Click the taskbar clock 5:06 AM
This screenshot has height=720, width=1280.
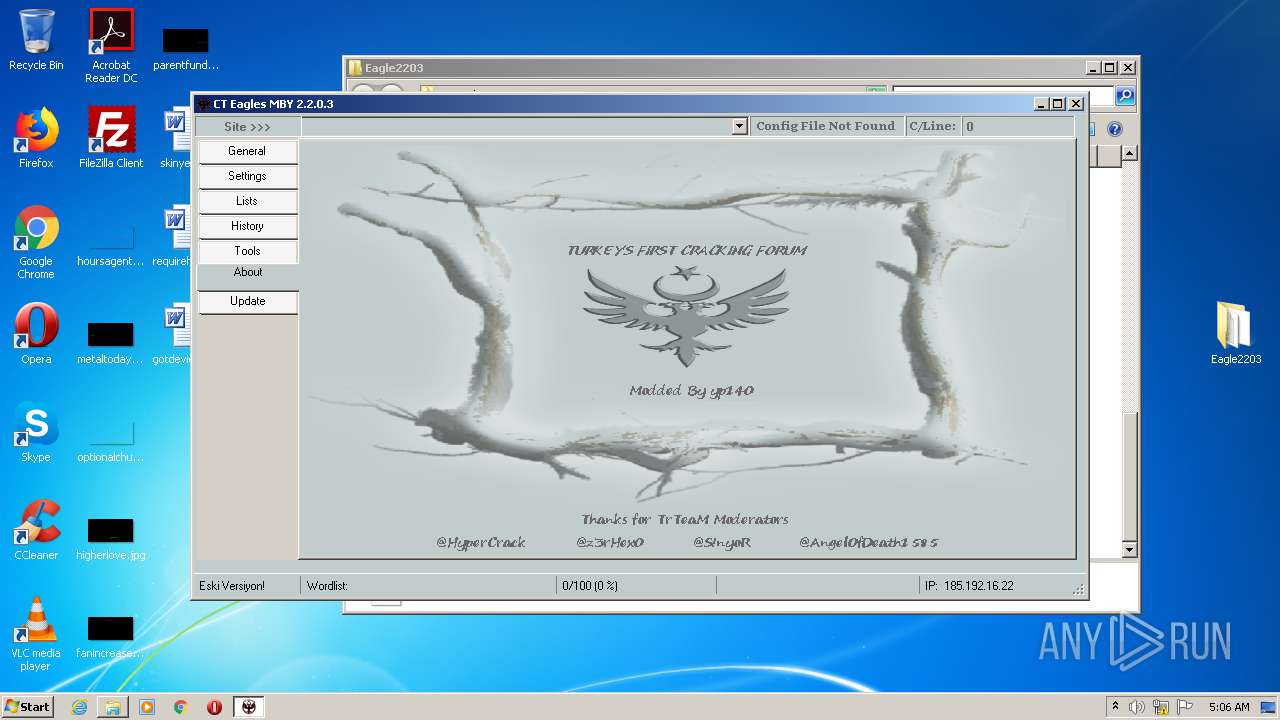(x=1229, y=706)
